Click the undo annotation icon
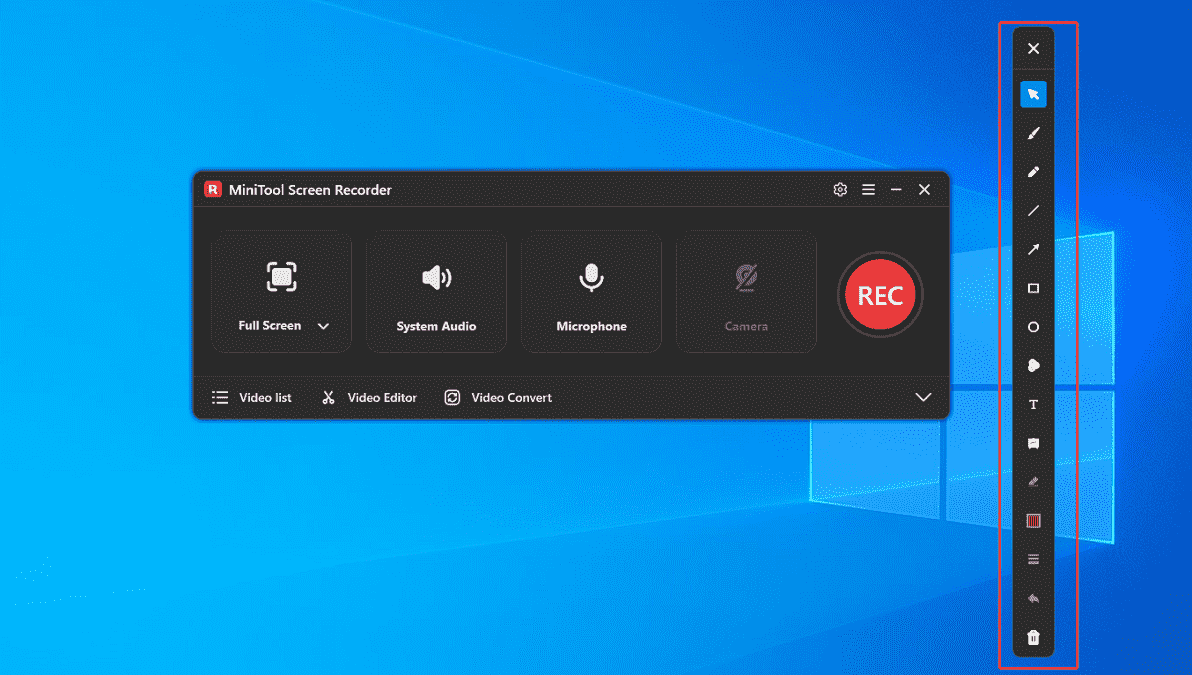The width and height of the screenshot is (1192, 675). pos(1033,597)
